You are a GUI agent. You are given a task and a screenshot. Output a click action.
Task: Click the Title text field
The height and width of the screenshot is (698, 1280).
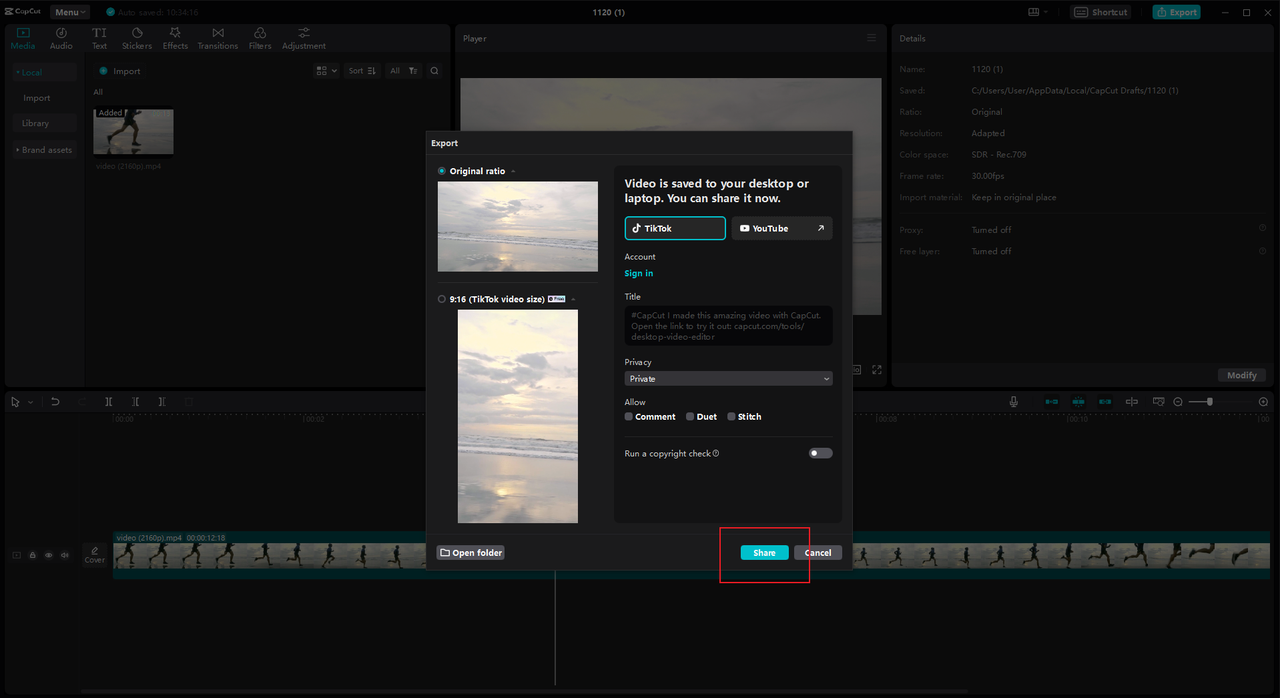pyautogui.click(x=728, y=325)
